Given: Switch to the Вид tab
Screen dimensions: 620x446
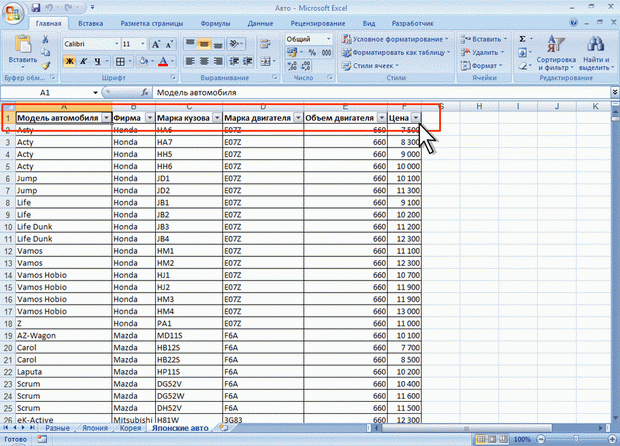Looking at the screenshot, I should pyautogui.click(x=369, y=24).
